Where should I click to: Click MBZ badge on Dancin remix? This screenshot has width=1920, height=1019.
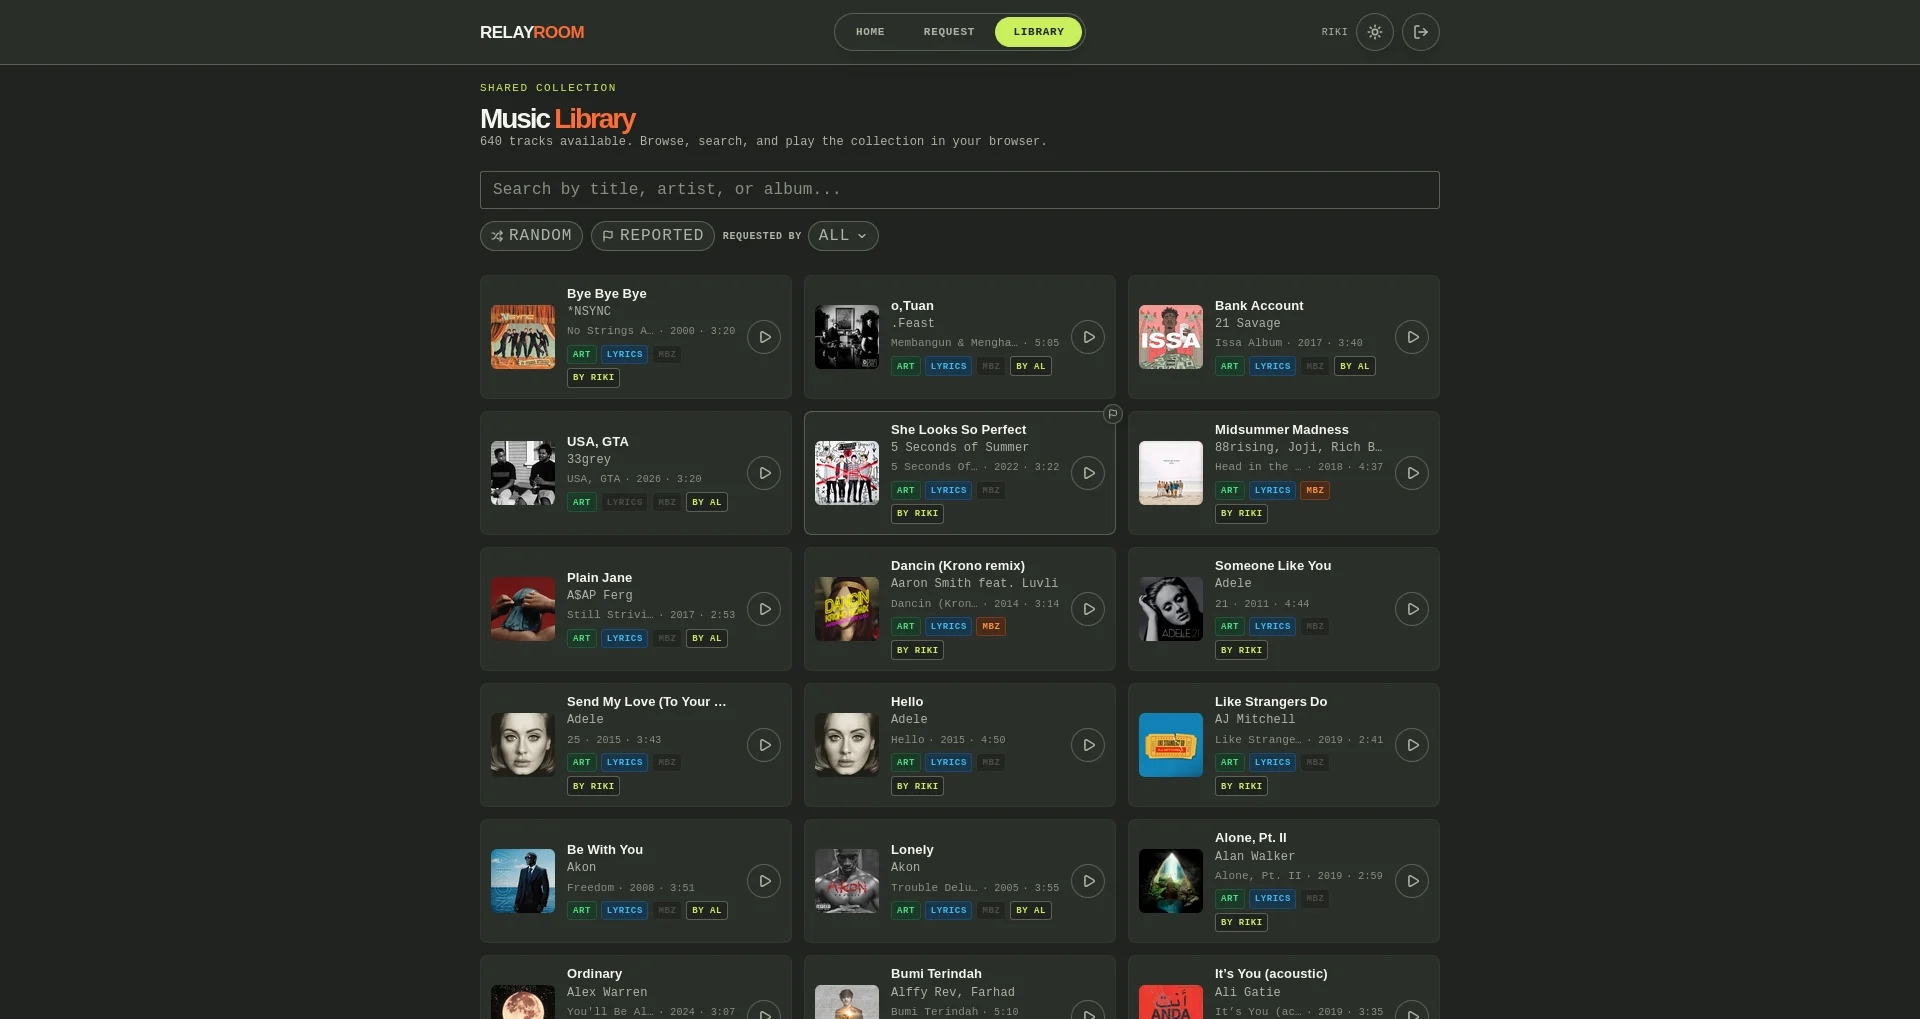click(x=991, y=627)
